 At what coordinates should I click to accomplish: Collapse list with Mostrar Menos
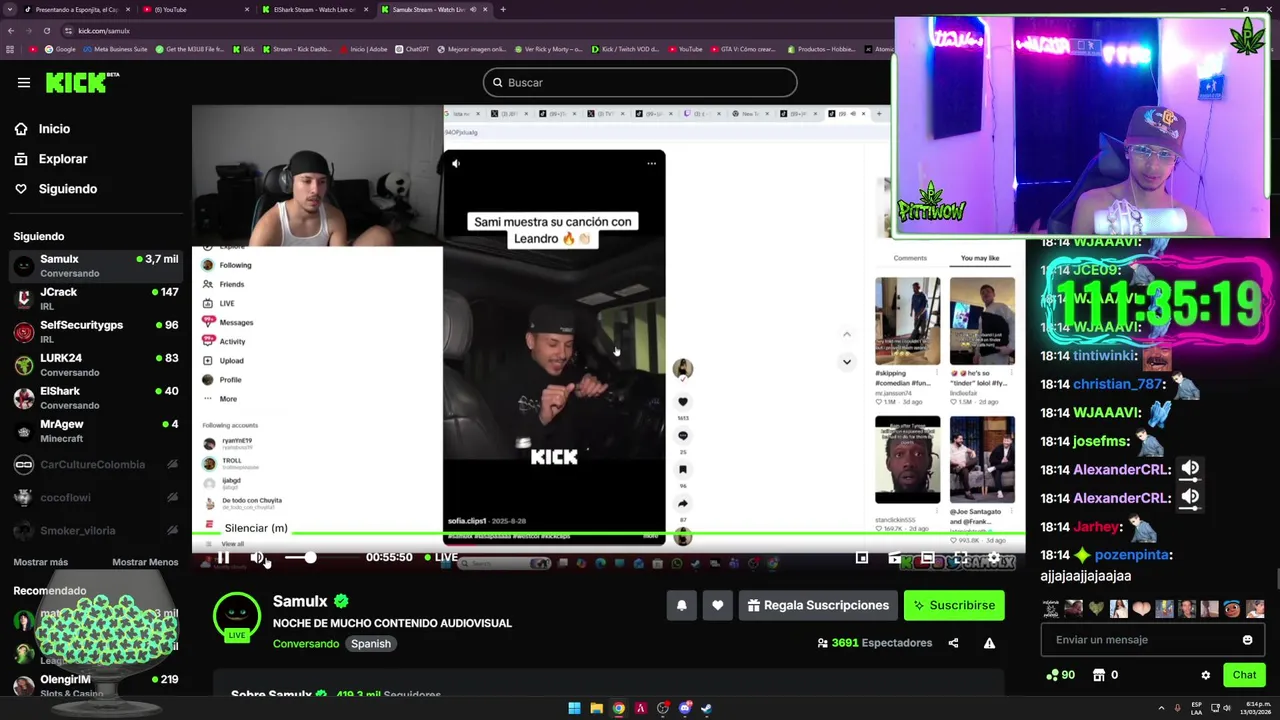click(145, 562)
